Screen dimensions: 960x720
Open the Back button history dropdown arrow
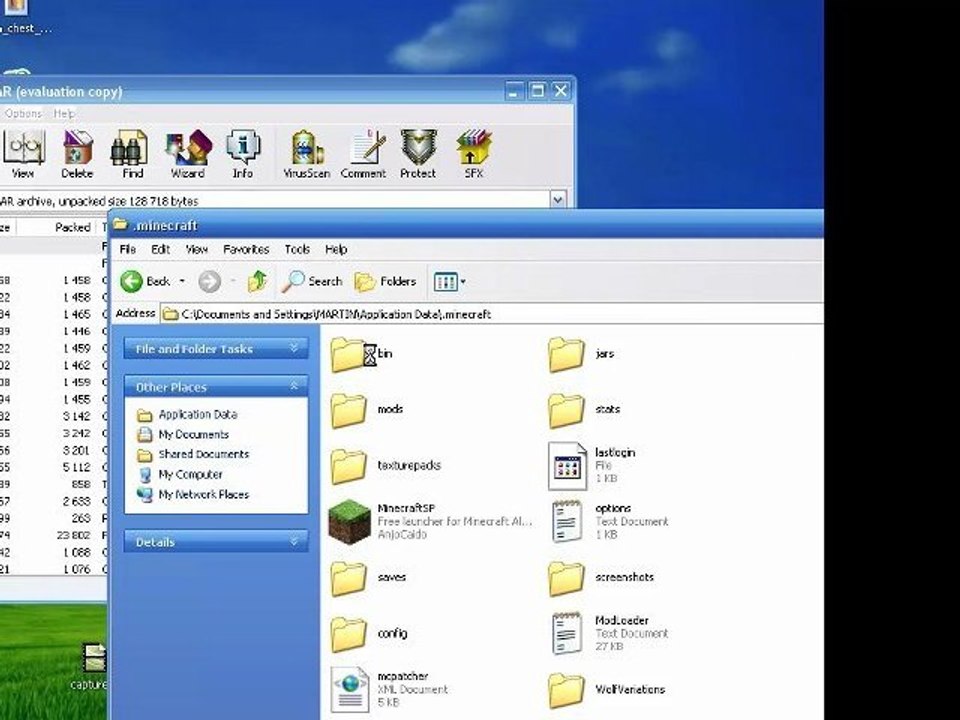[182, 282]
